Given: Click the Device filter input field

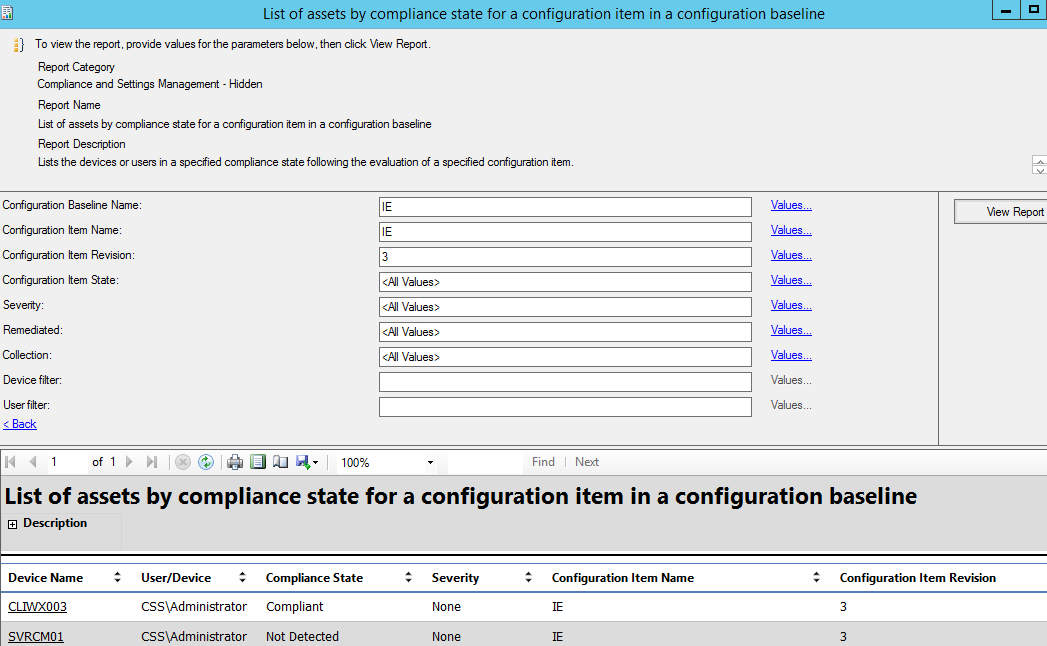Looking at the screenshot, I should (565, 381).
